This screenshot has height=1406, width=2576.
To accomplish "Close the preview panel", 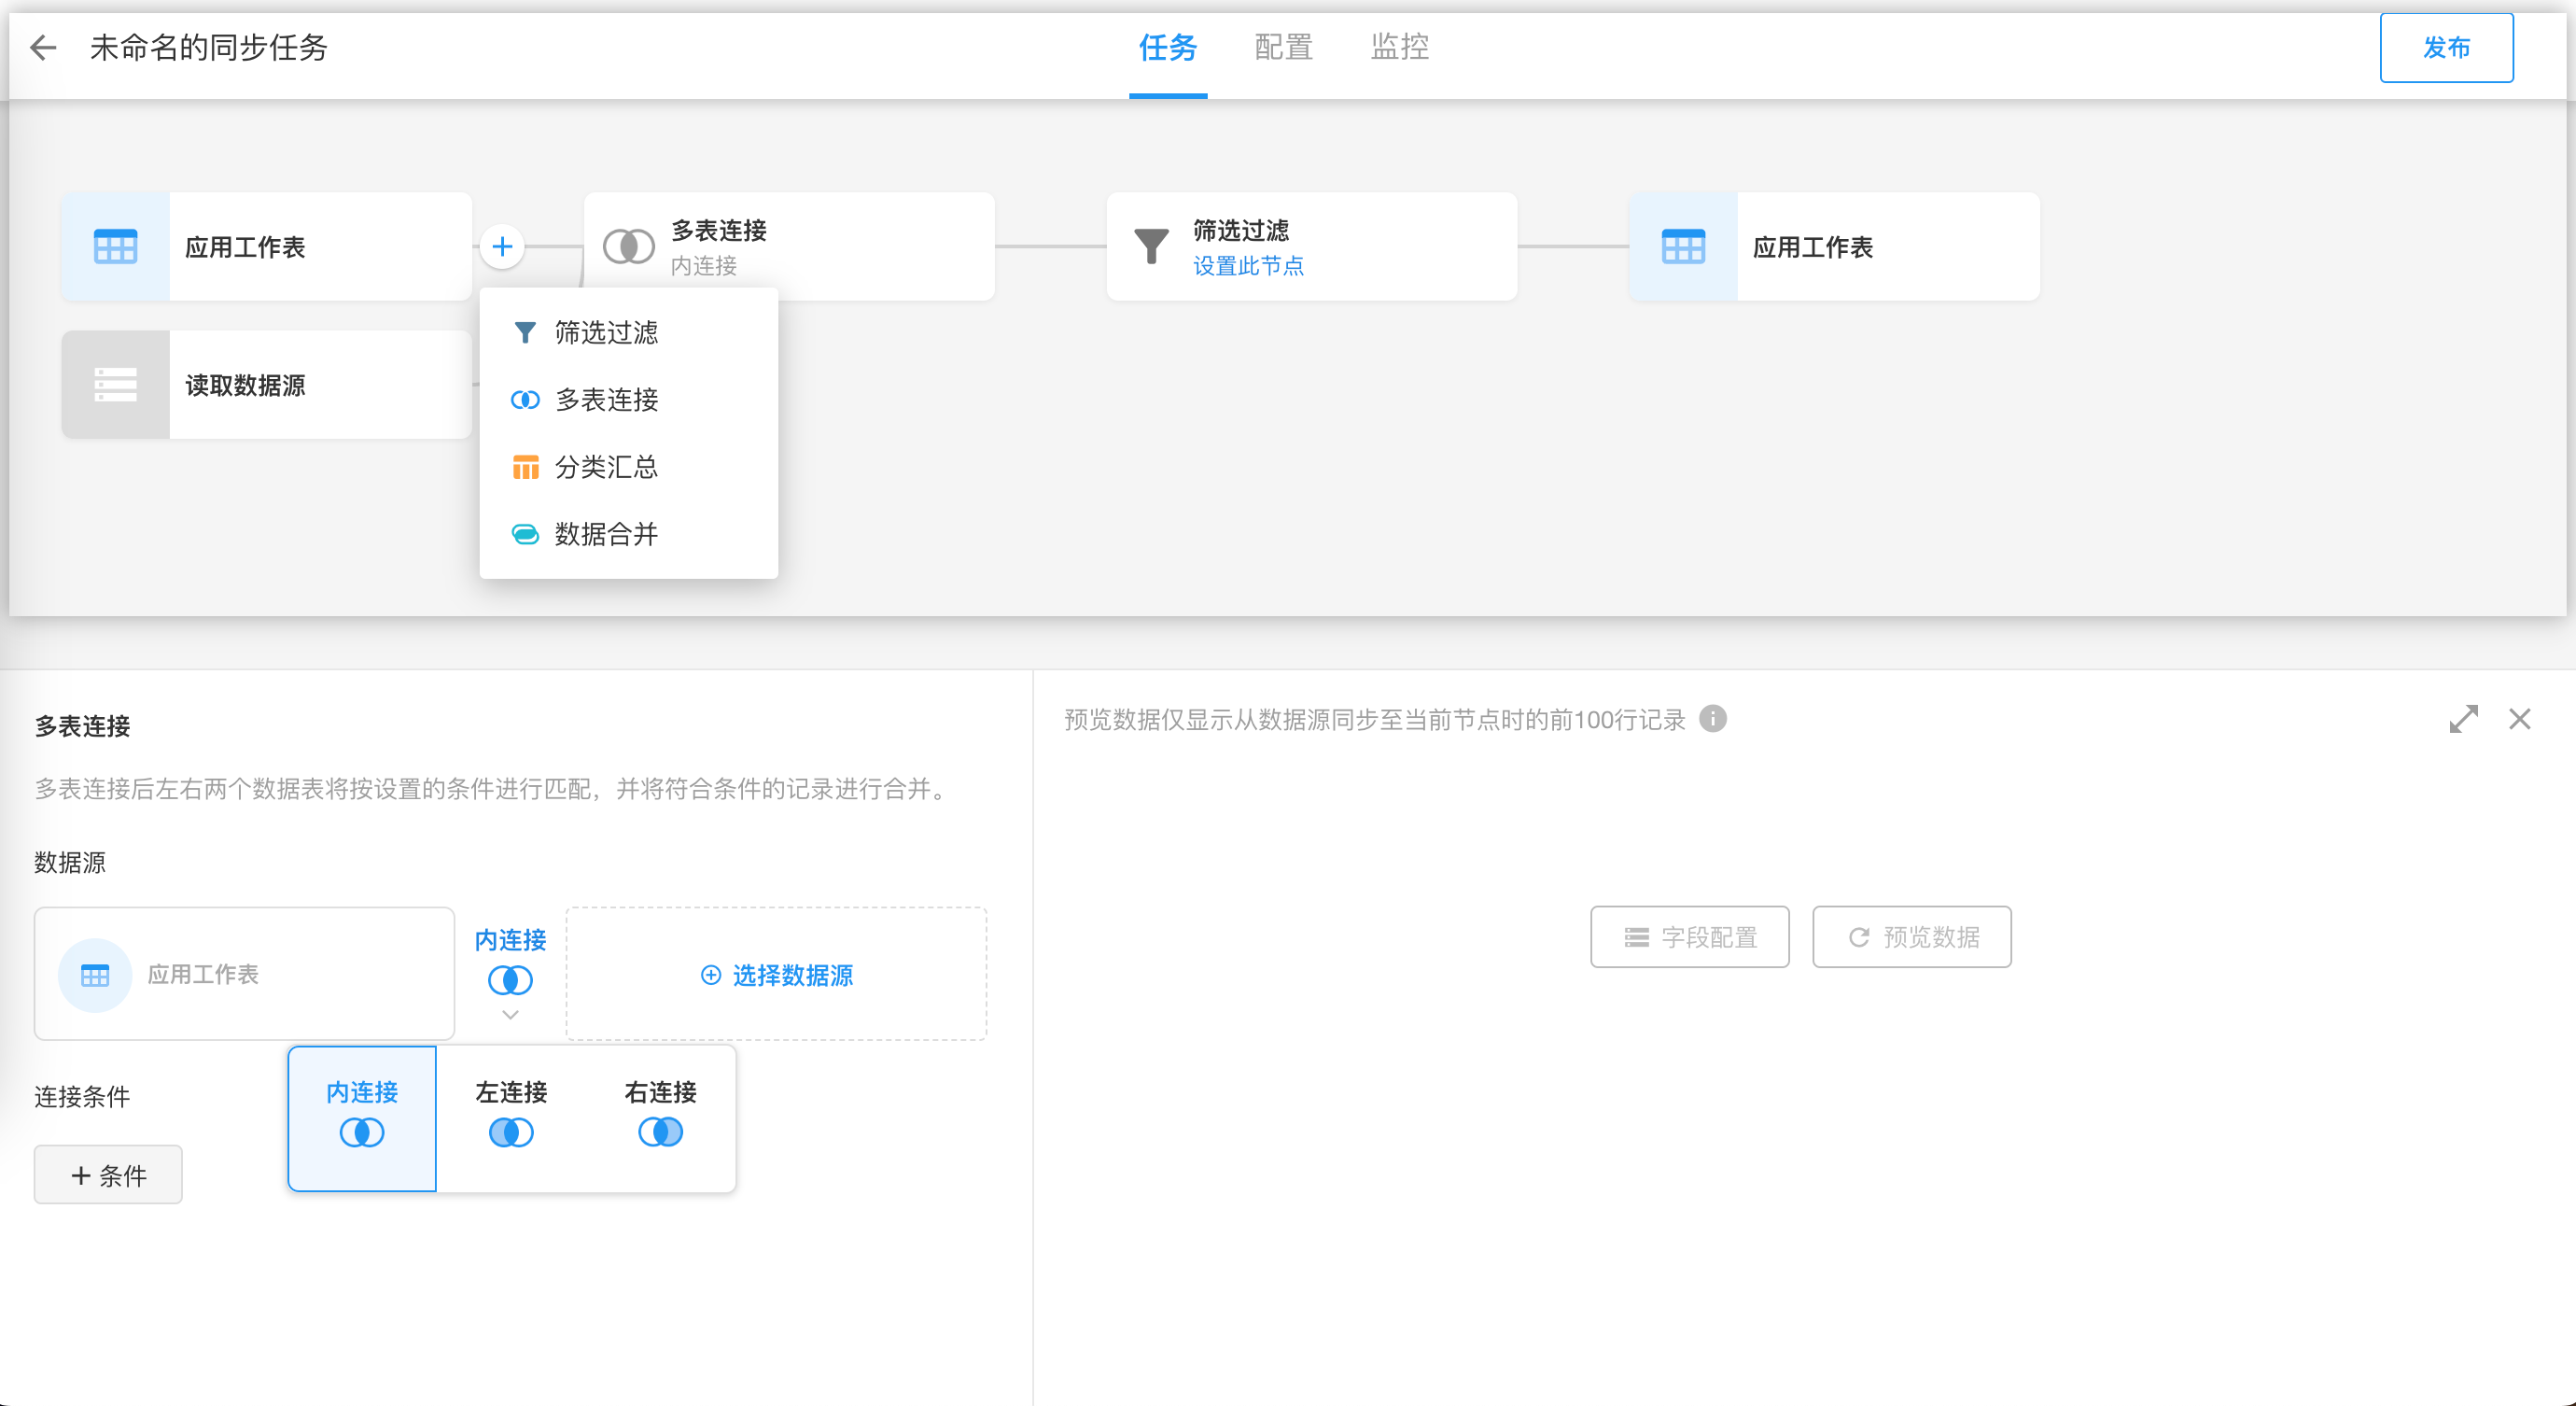I will [x=2519, y=719].
